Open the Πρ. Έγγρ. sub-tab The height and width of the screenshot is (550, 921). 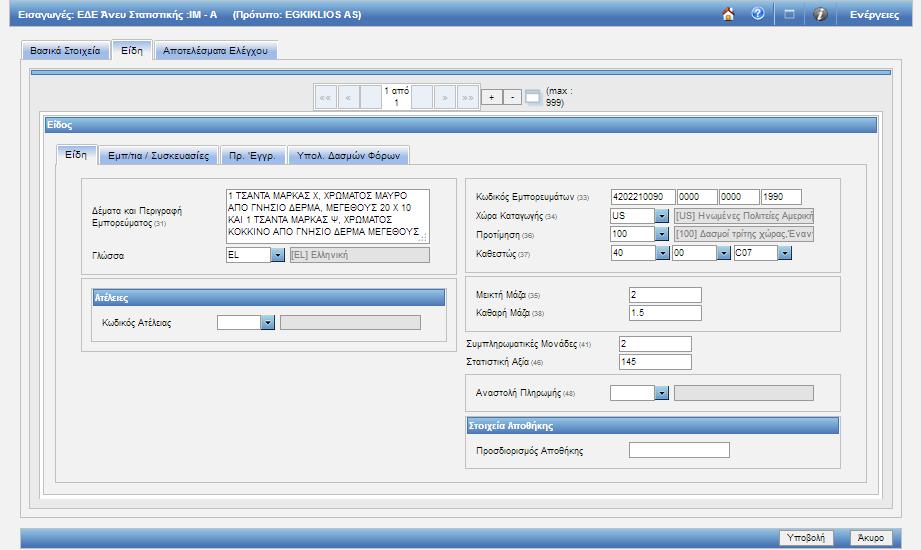(x=253, y=156)
